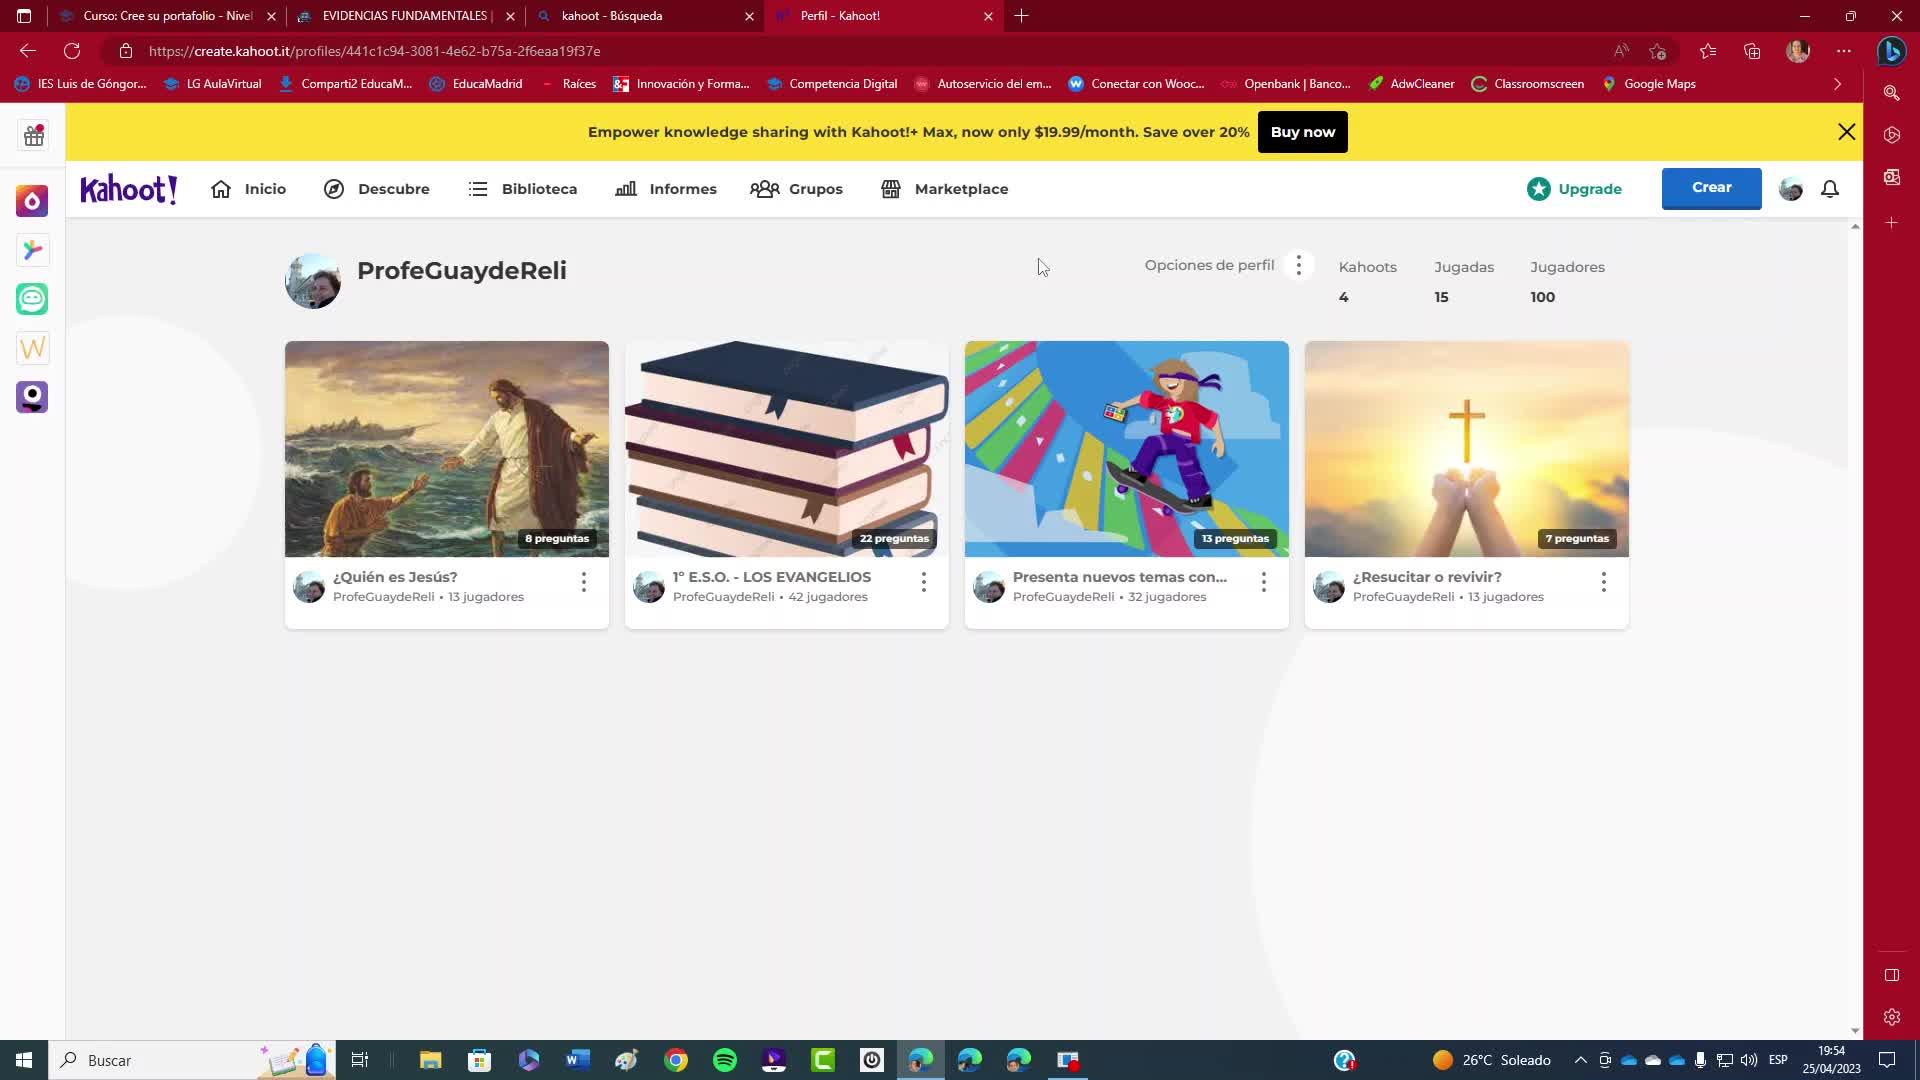Dismiss the yellow Kahoot!+ Max banner

[x=1846, y=132]
